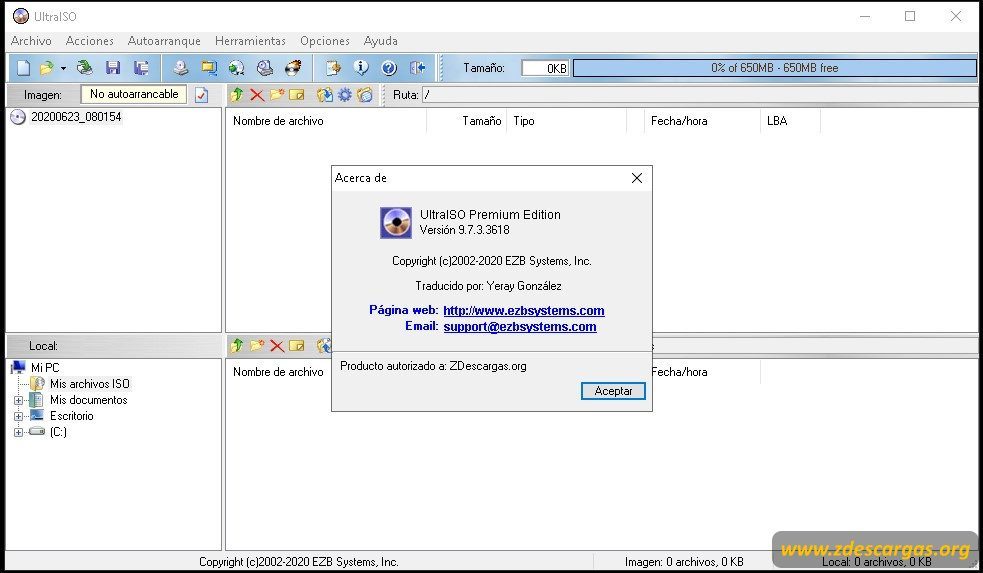This screenshot has height=573, width=983.
Task: Select Mis archivos ISO folder
Action: tap(90, 384)
